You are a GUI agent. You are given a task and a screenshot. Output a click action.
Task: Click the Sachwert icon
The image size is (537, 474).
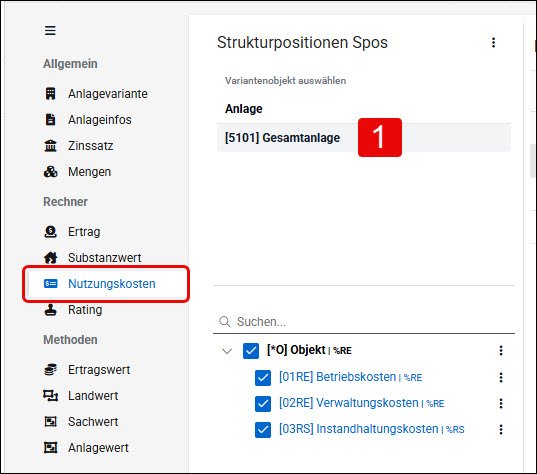[50, 422]
